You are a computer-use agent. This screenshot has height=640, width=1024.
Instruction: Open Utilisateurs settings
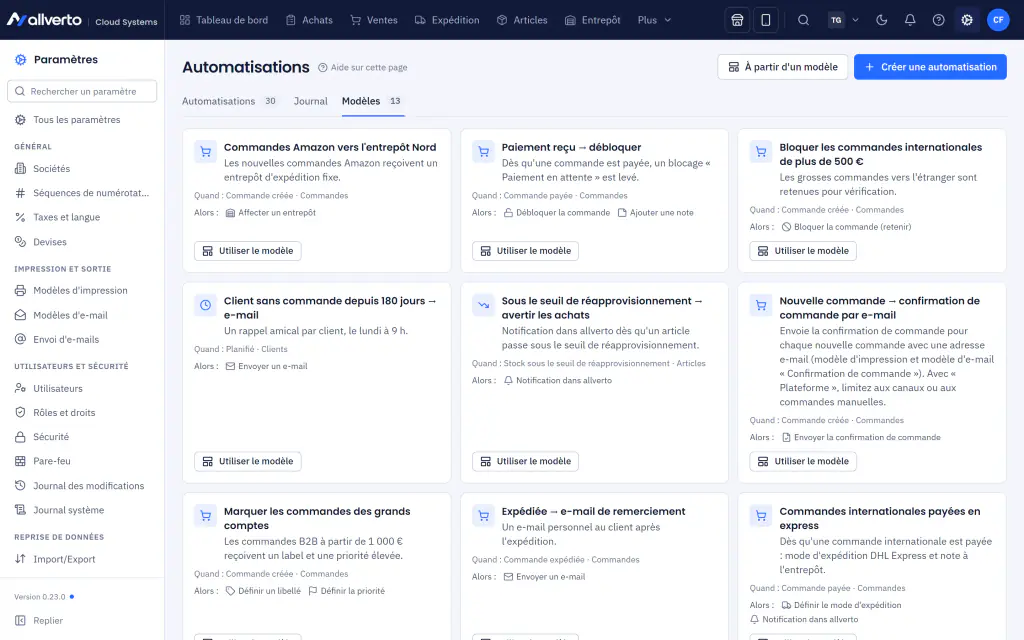(57, 388)
